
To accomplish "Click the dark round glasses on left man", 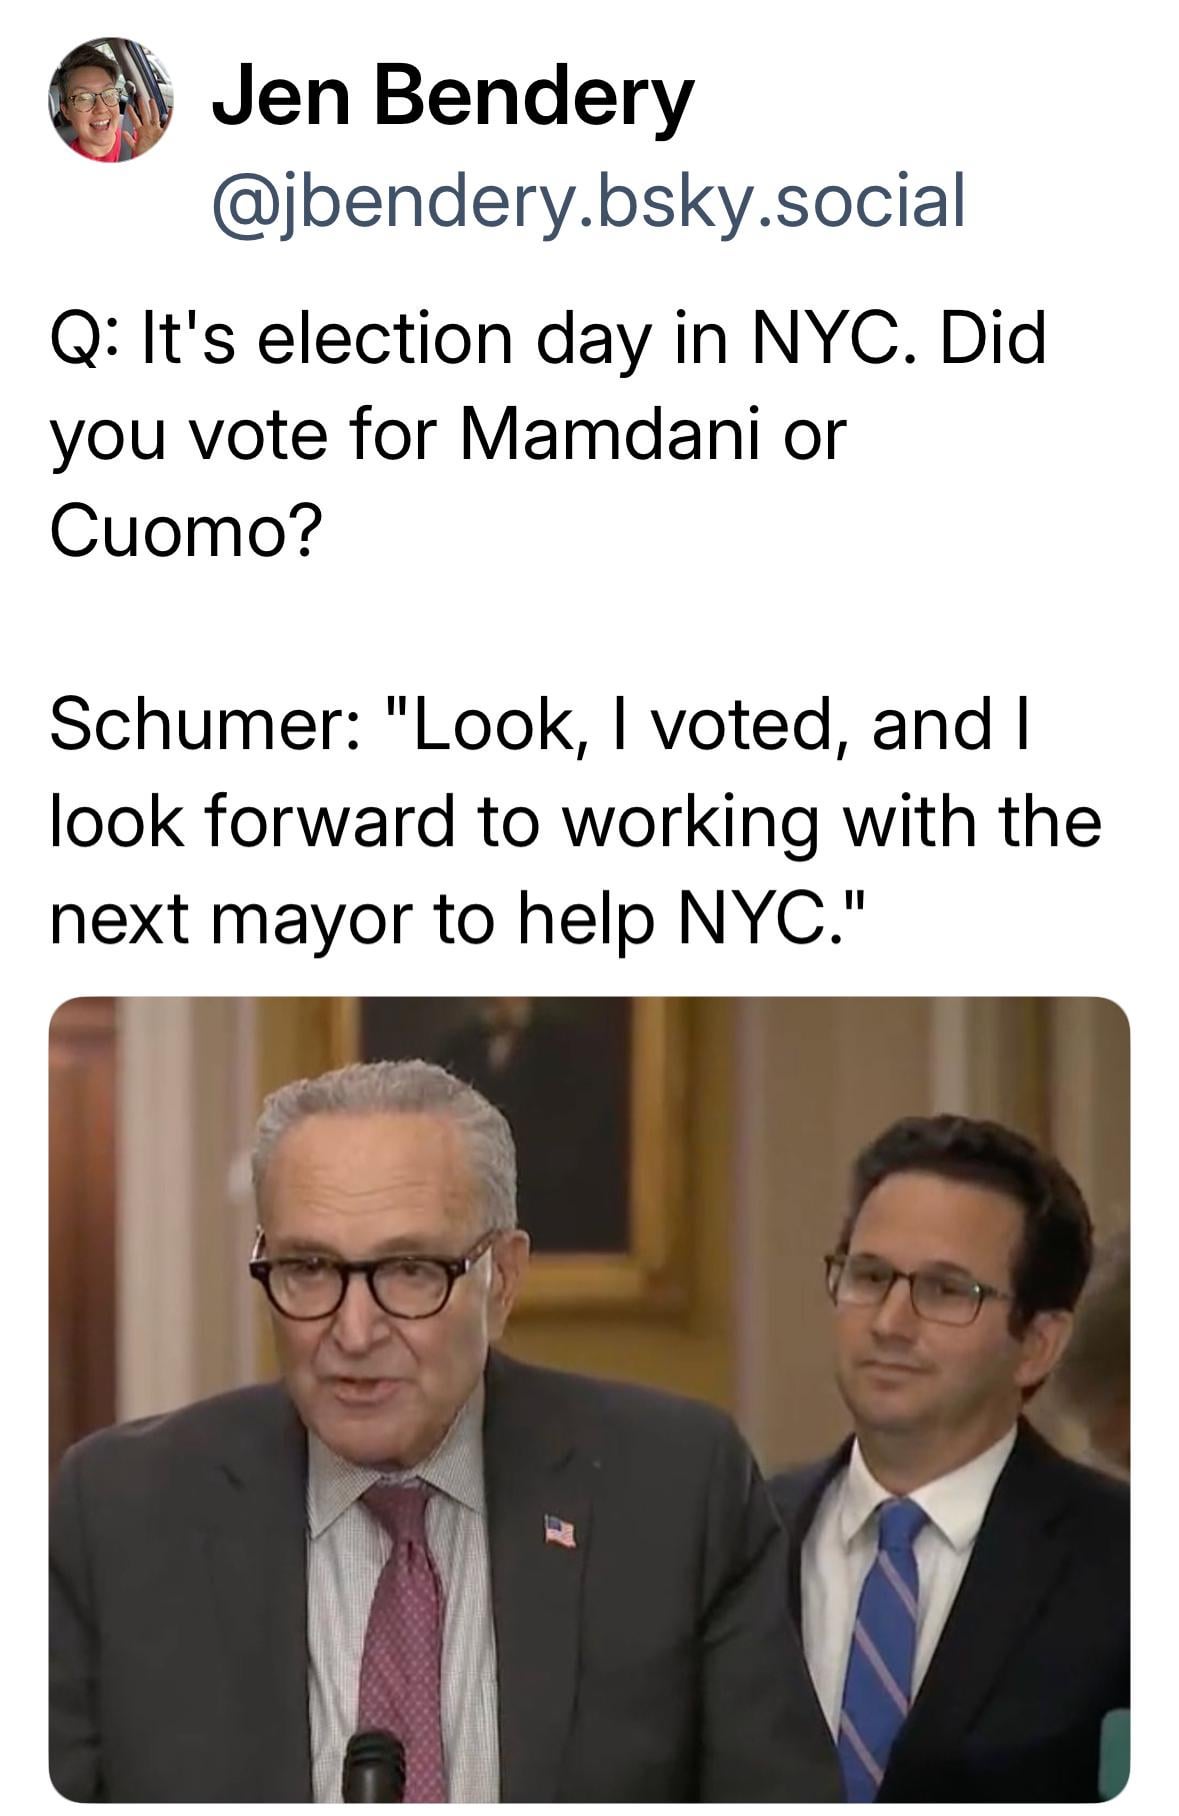I will click(372, 1277).
